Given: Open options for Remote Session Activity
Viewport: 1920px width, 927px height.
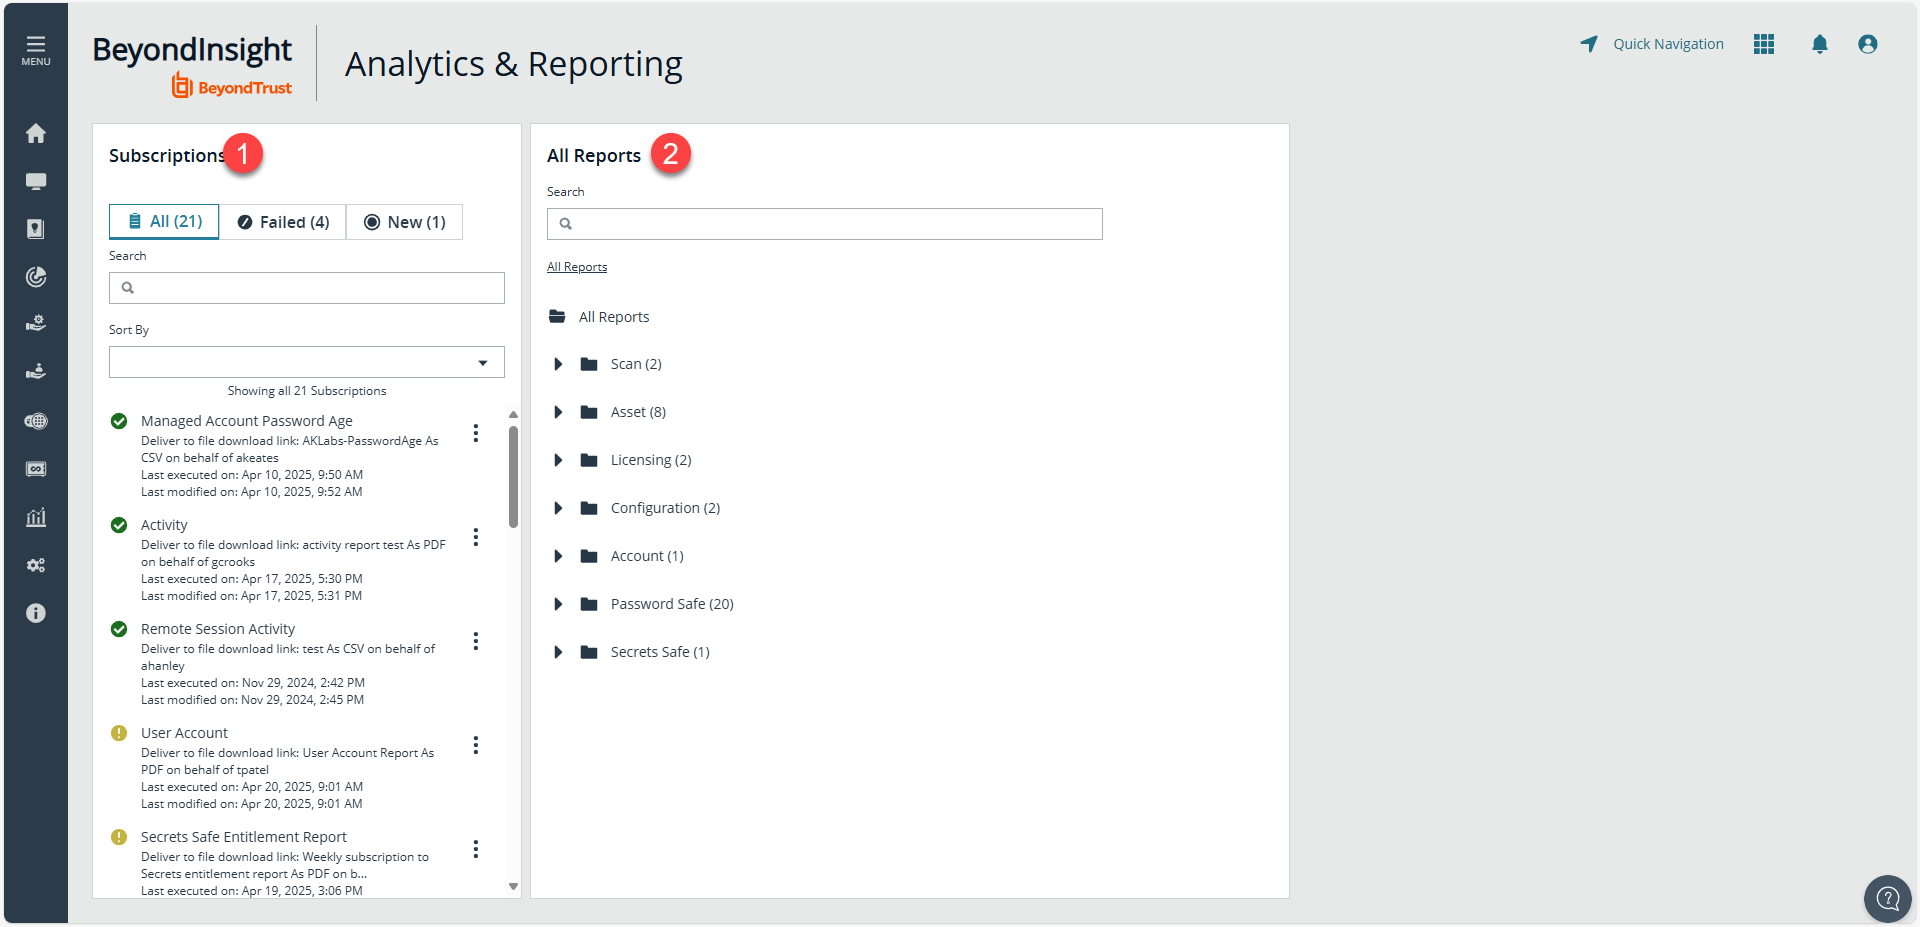Looking at the screenshot, I should (476, 641).
